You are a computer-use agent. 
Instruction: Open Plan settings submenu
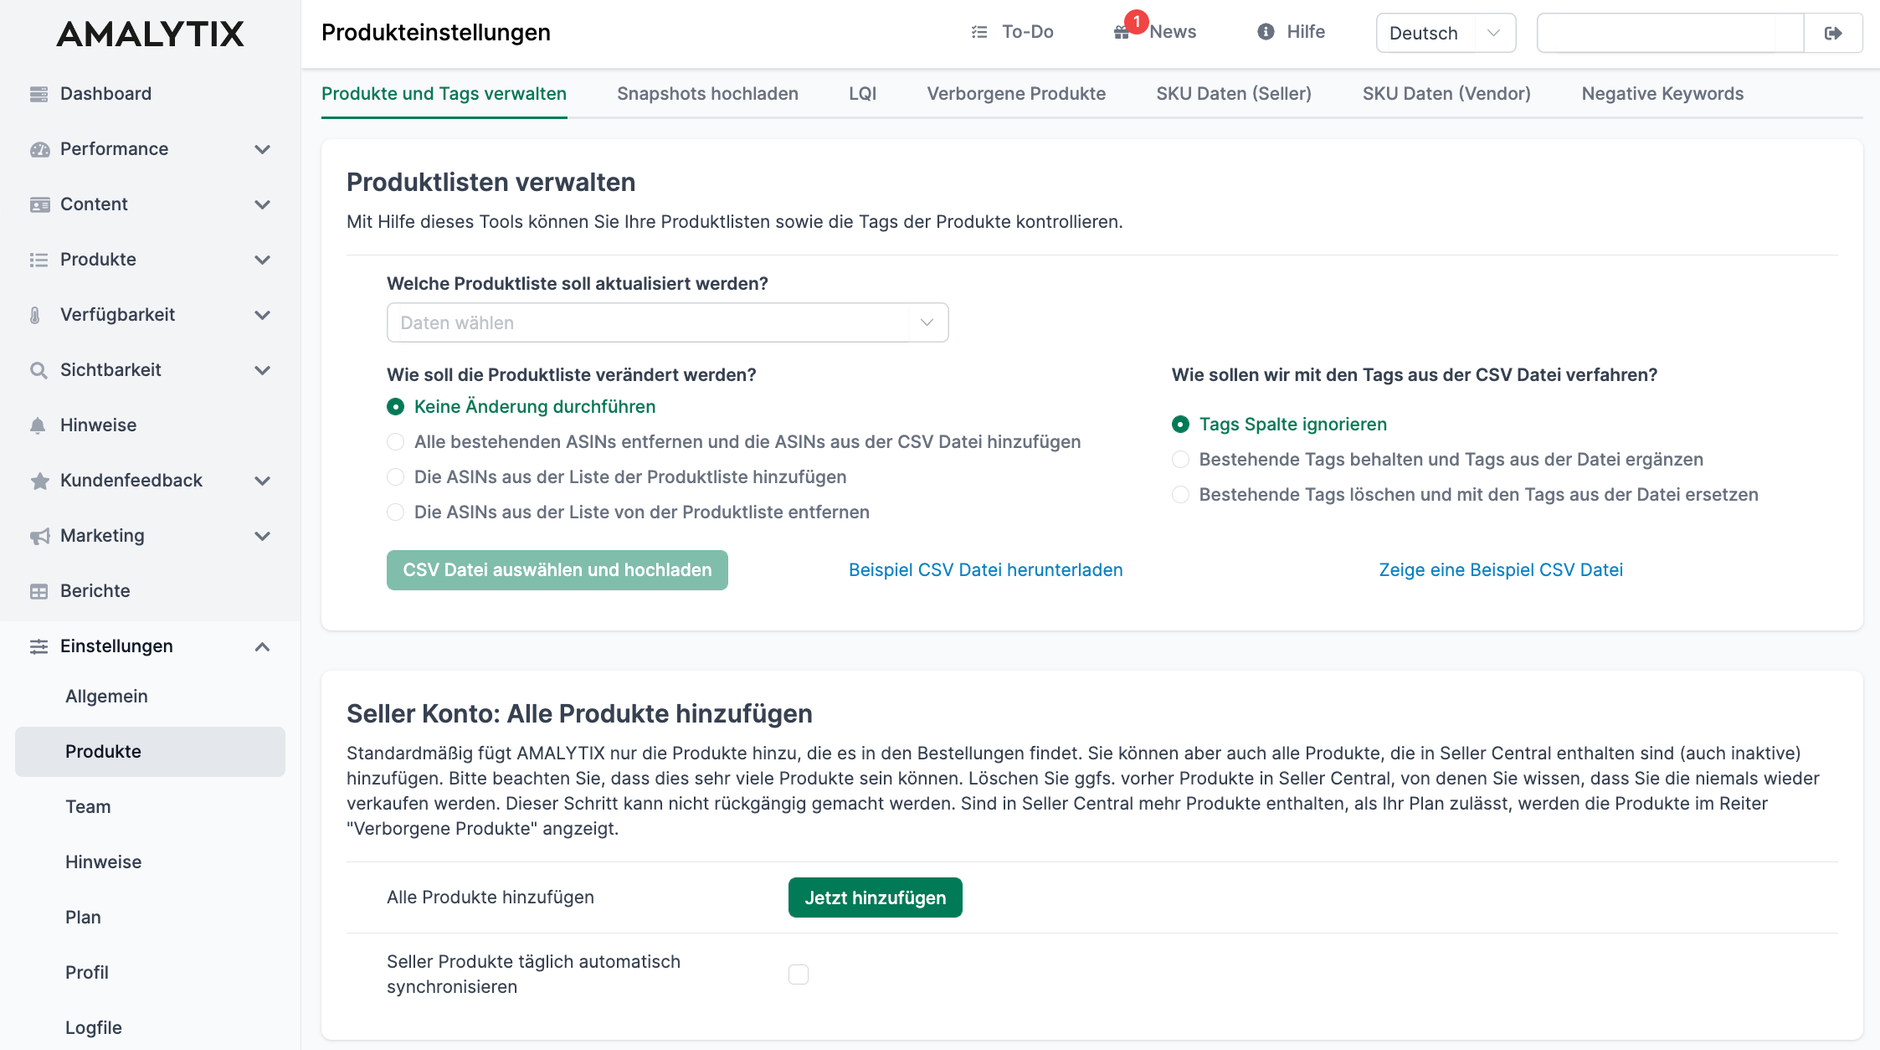[83, 917]
